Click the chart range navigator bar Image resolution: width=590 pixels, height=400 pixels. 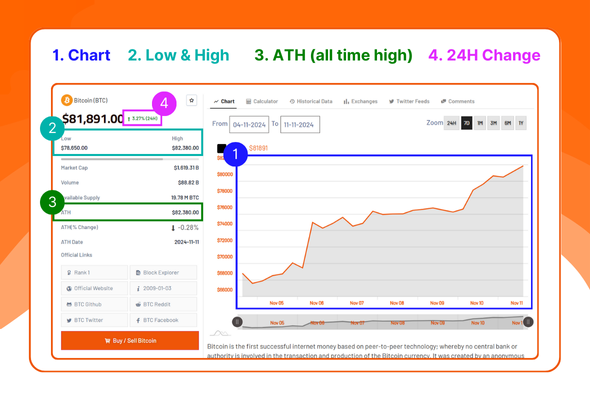pyautogui.click(x=383, y=322)
